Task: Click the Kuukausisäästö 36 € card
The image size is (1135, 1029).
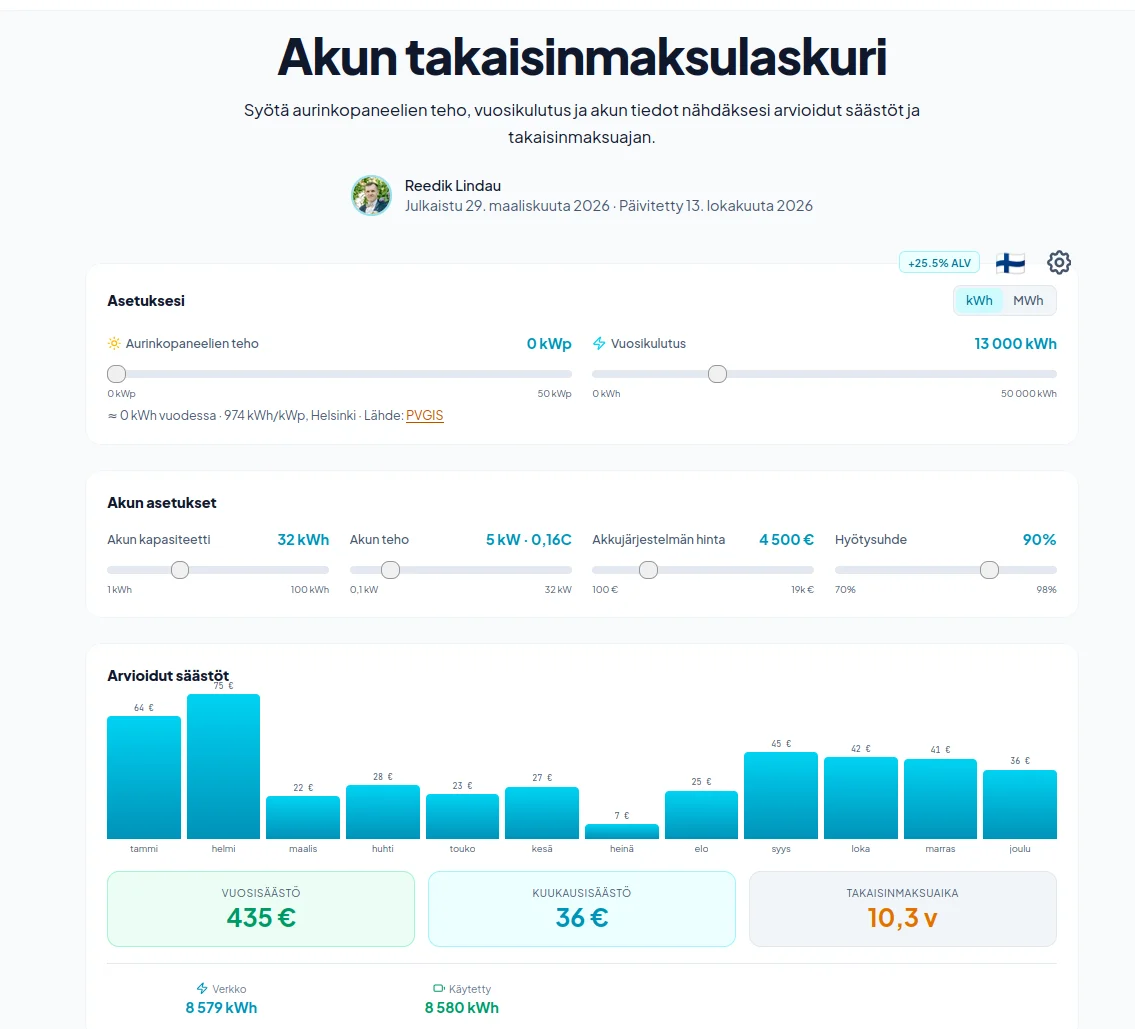Action: [582, 909]
